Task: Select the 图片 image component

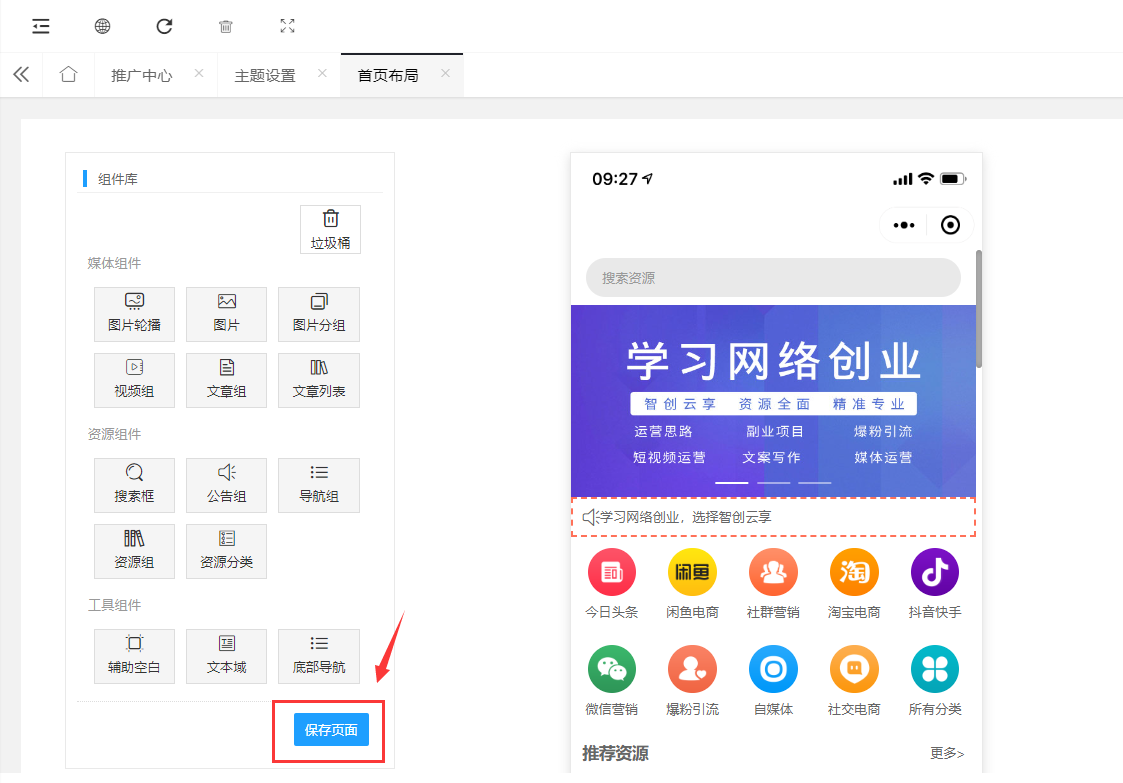Action: click(226, 314)
